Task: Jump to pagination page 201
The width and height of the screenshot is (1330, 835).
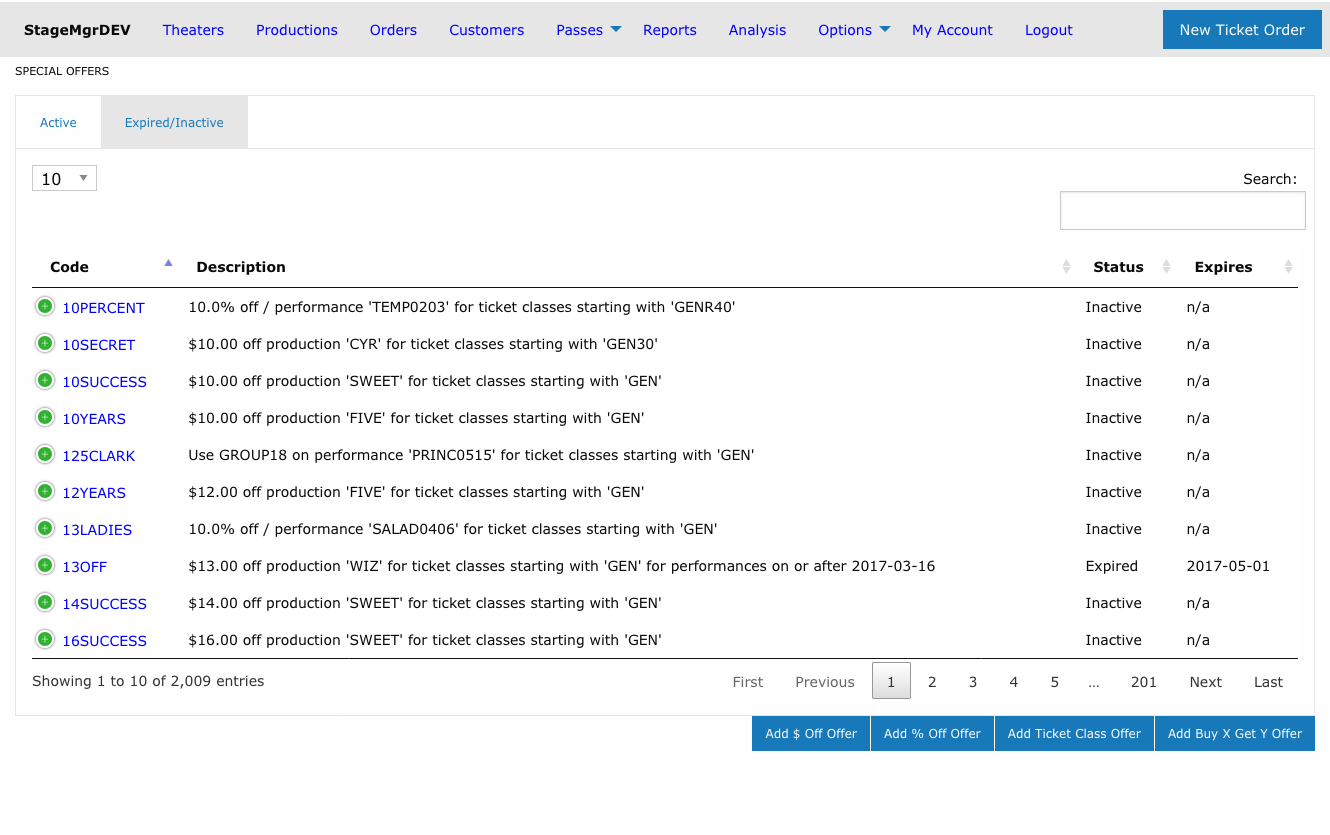Action: coord(1143,681)
